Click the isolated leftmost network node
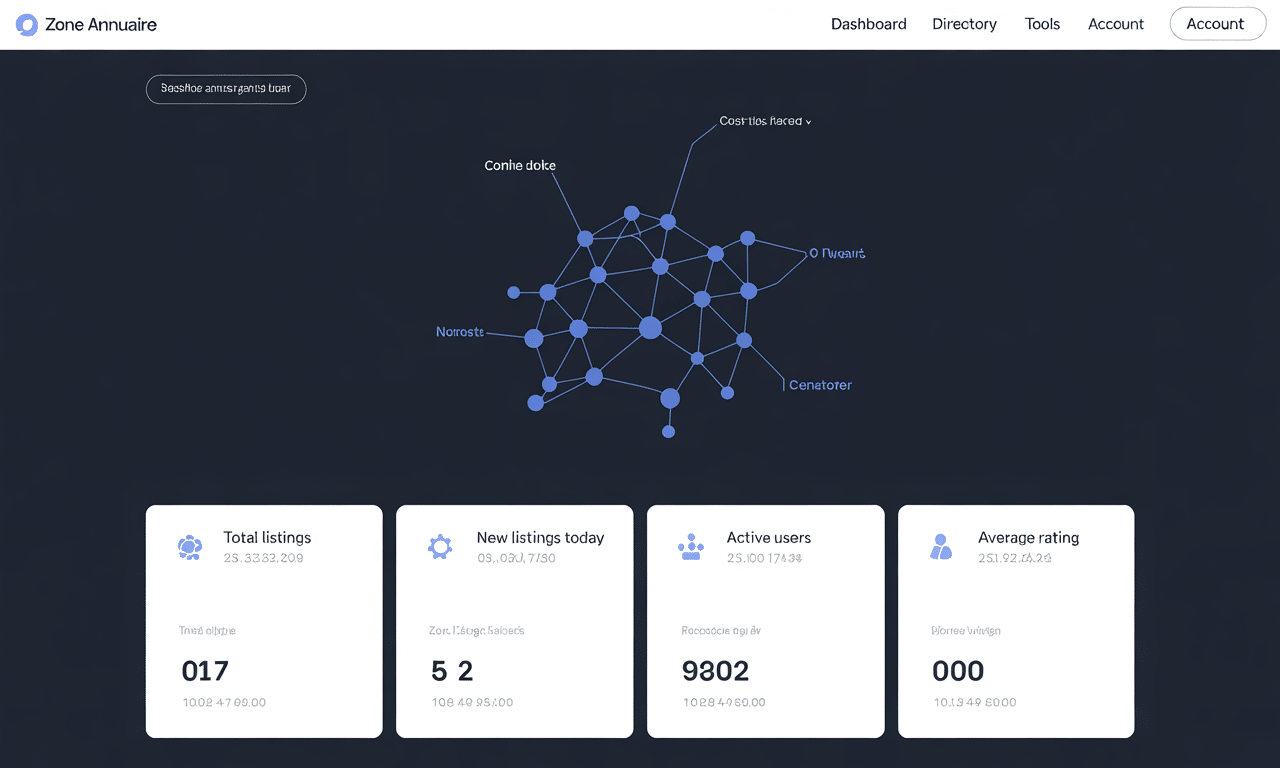Viewport: 1280px width, 768px height. [514, 292]
